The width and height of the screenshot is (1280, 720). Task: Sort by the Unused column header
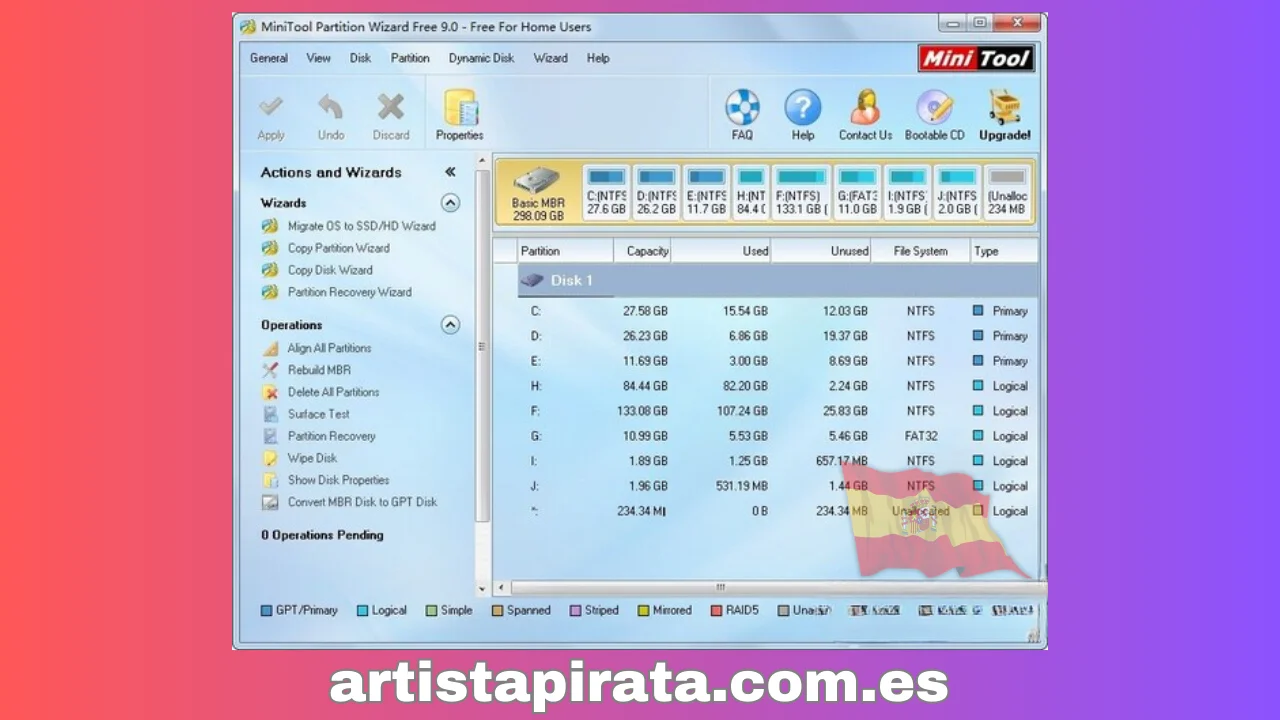(821, 251)
